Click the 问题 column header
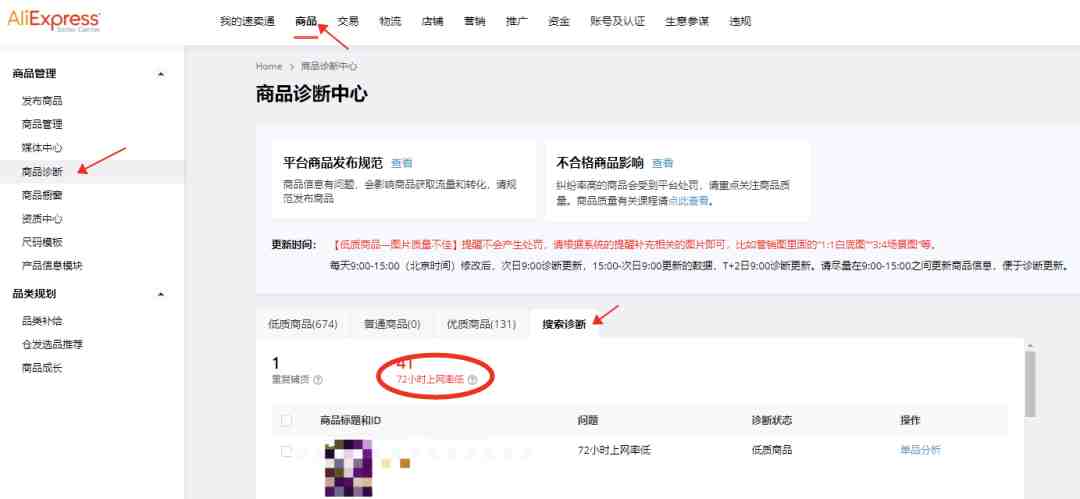The image size is (1080, 499). pos(588,420)
